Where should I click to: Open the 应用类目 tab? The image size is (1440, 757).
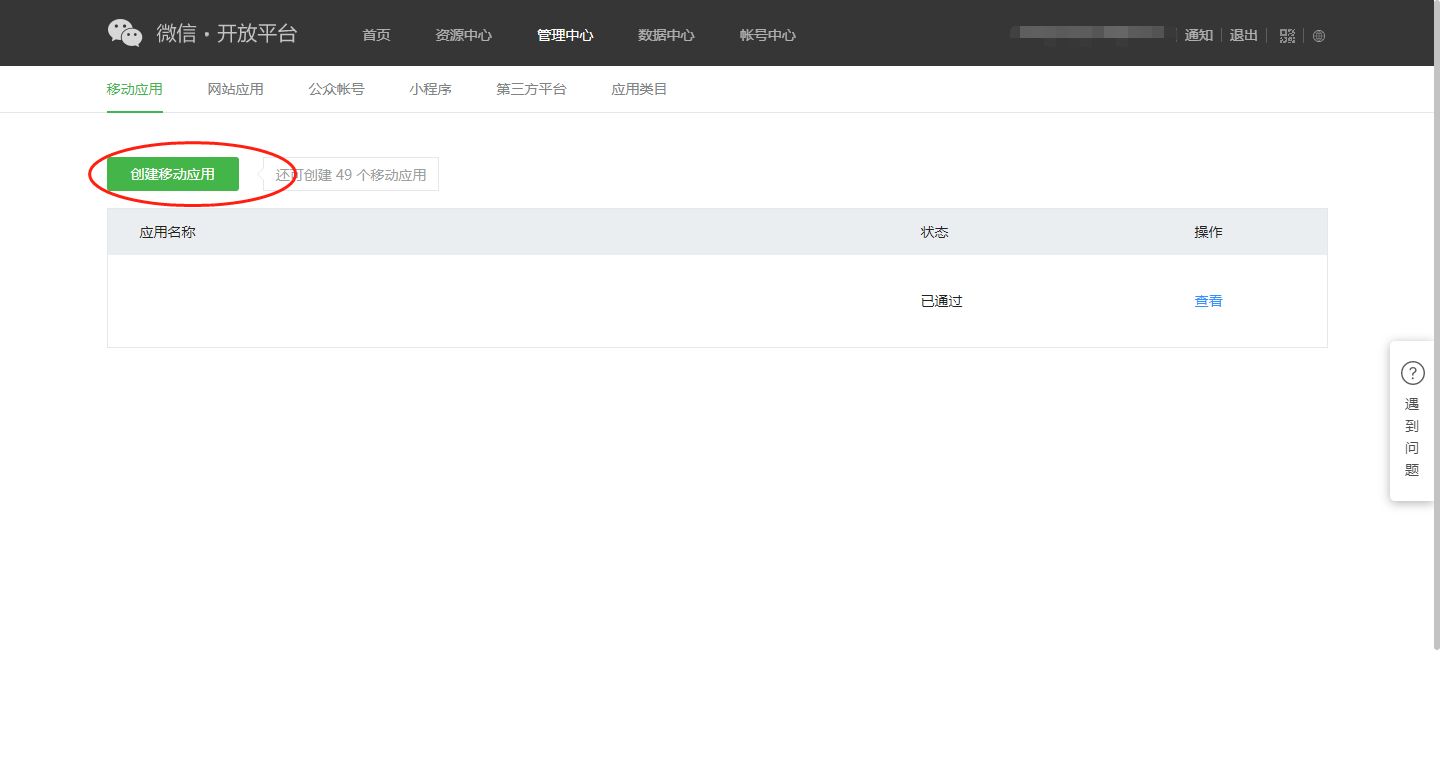coord(639,89)
